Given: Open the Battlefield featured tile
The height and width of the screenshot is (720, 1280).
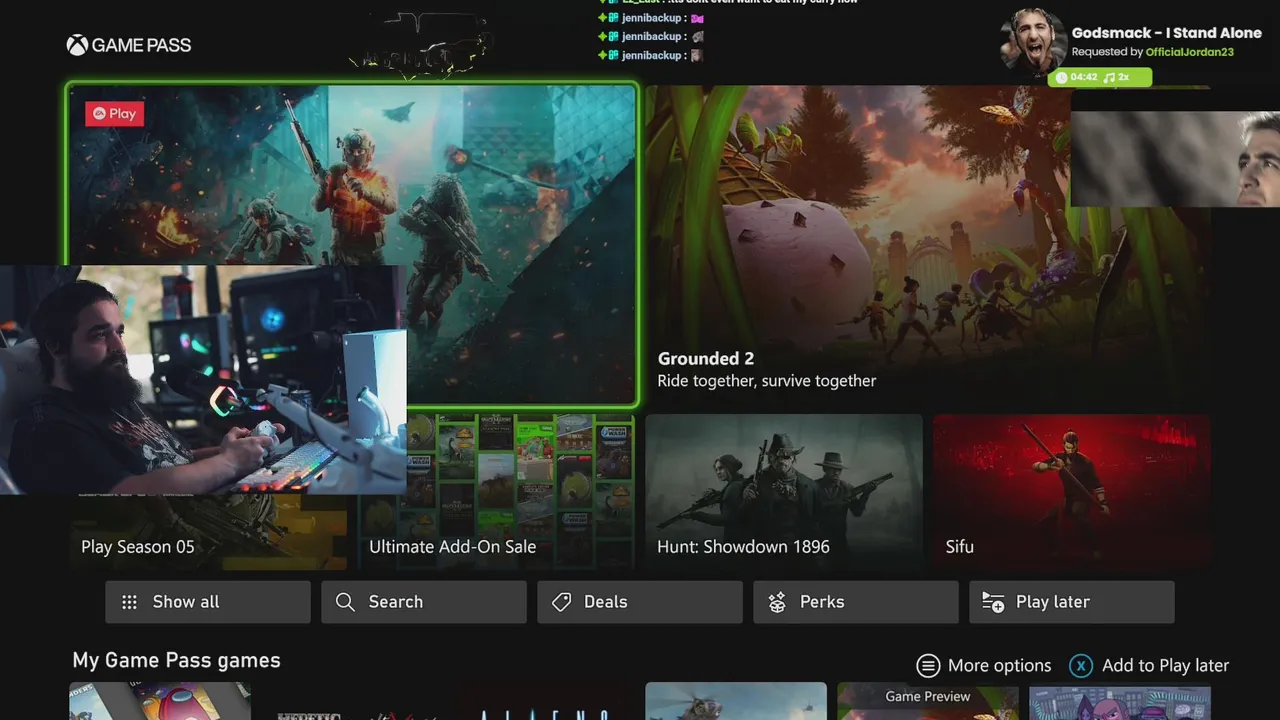Looking at the screenshot, I should (x=351, y=245).
